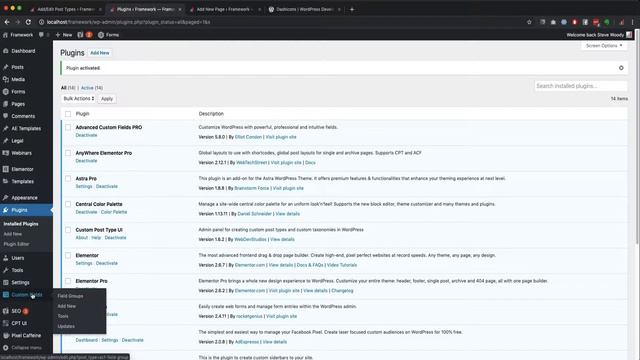Open the Webinars sidebar item
Image resolution: width=640 pixels, height=360 pixels.
point(21,153)
